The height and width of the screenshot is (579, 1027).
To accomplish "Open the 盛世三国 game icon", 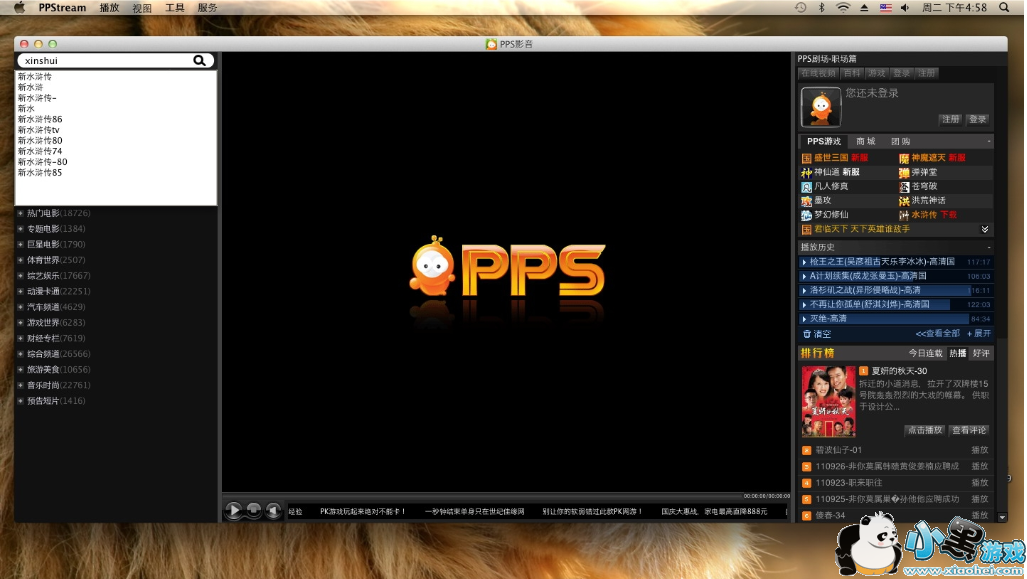I will coord(806,158).
